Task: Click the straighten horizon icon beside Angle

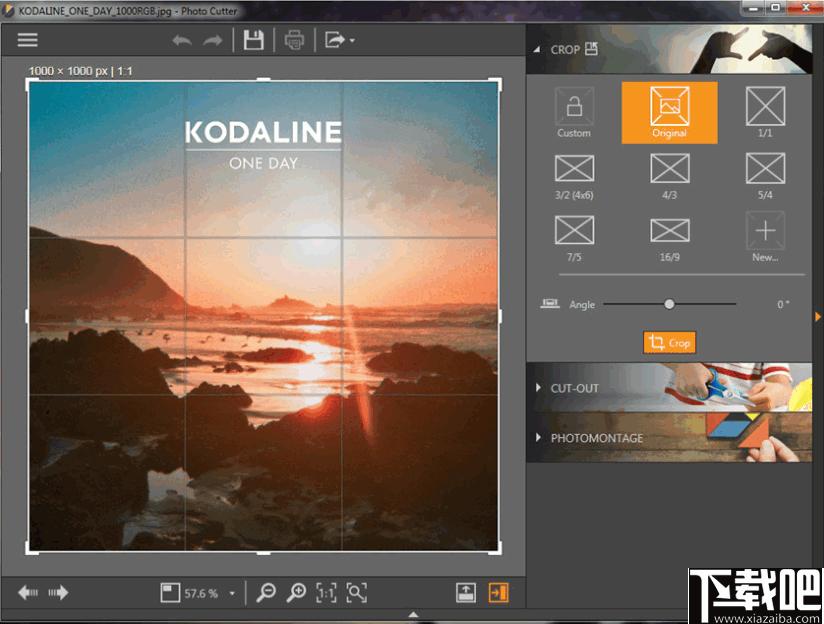Action: coord(550,304)
